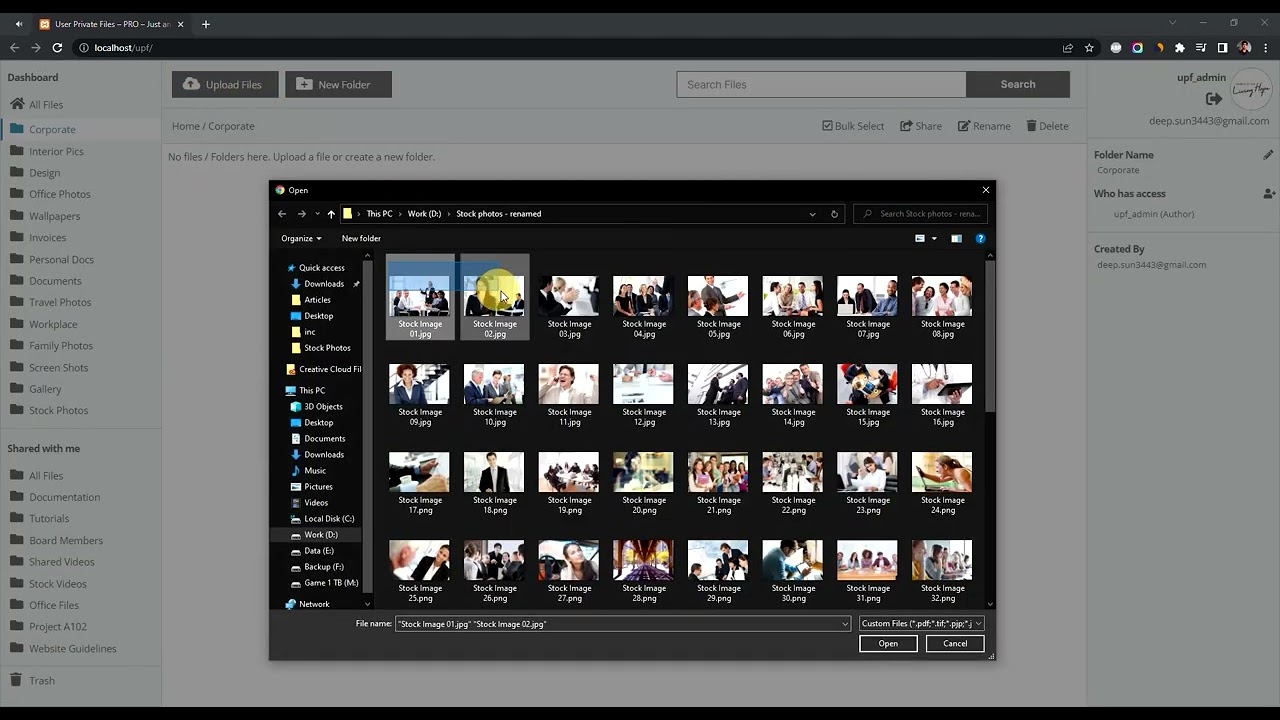This screenshot has height=720, width=1280.
Task: Select Stock Photos in Quick access tree
Action: 327,348
